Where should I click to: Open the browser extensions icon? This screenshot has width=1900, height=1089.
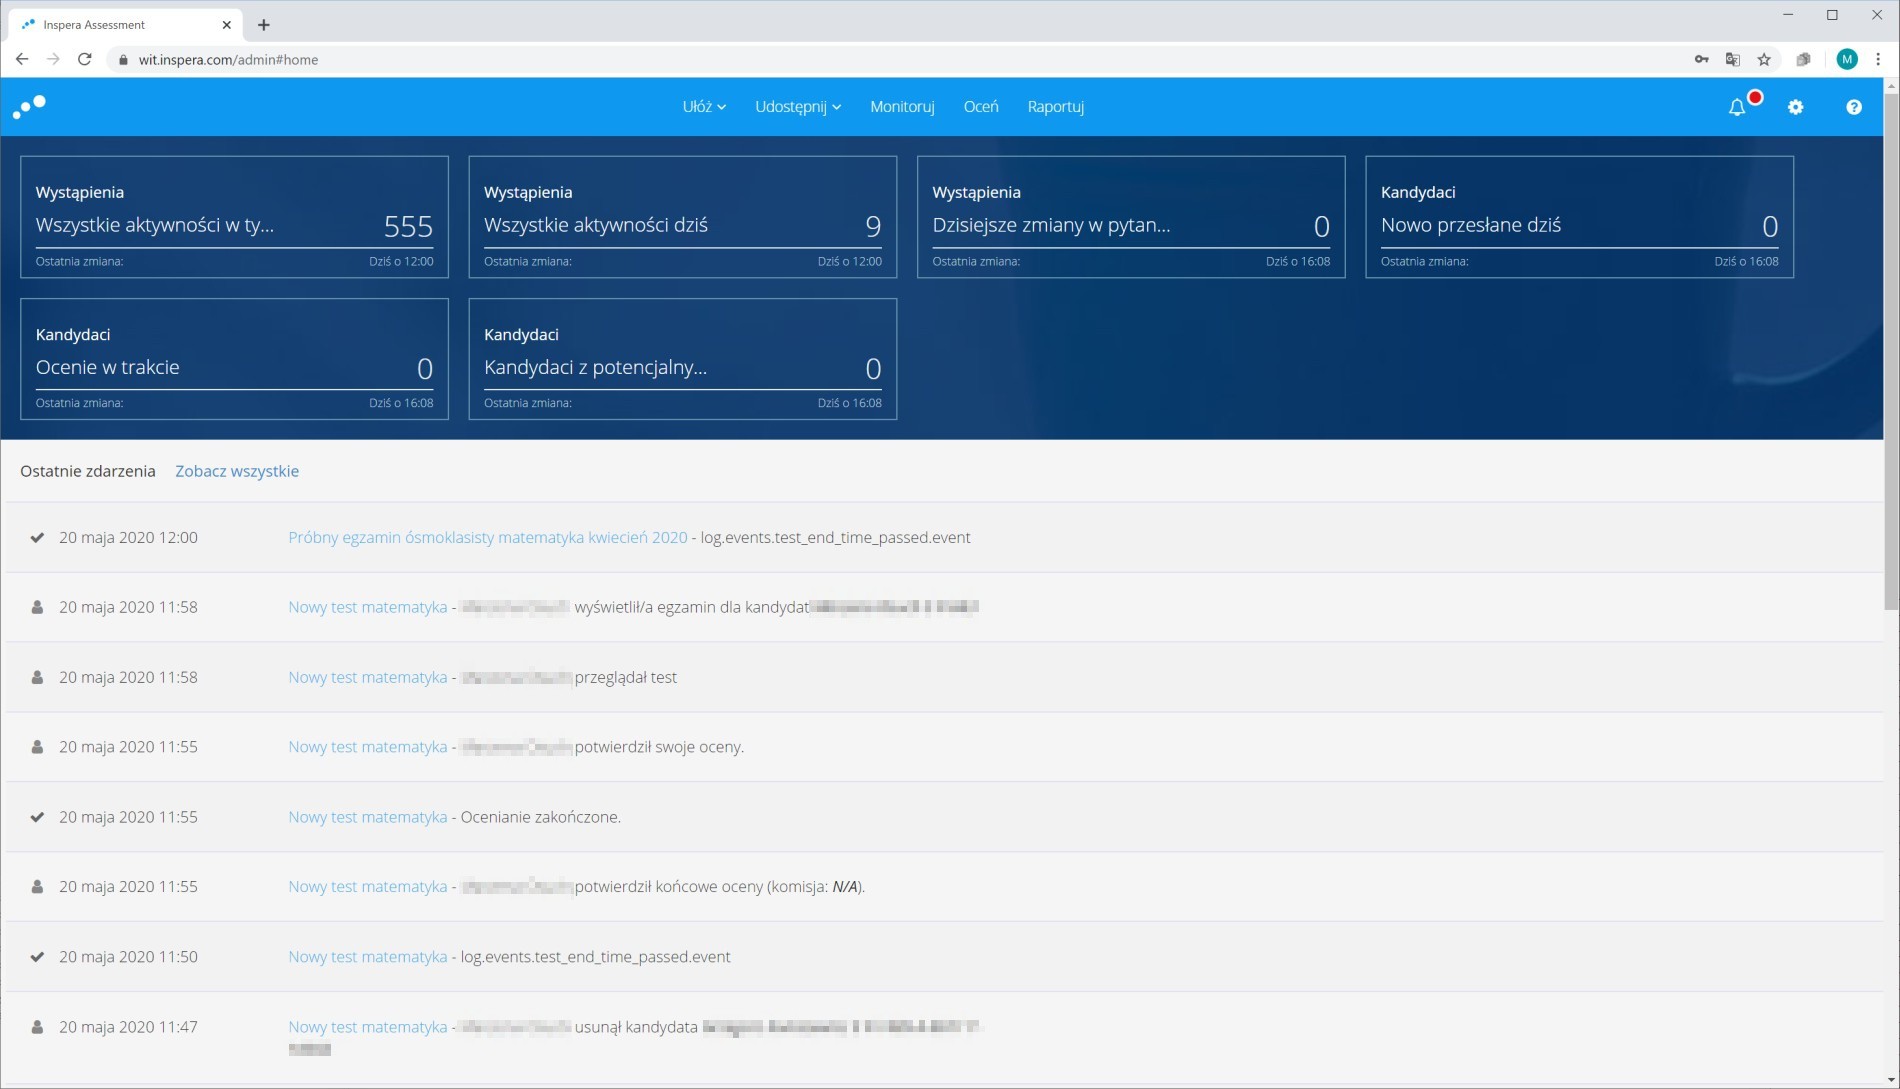click(x=1803, y=59)
